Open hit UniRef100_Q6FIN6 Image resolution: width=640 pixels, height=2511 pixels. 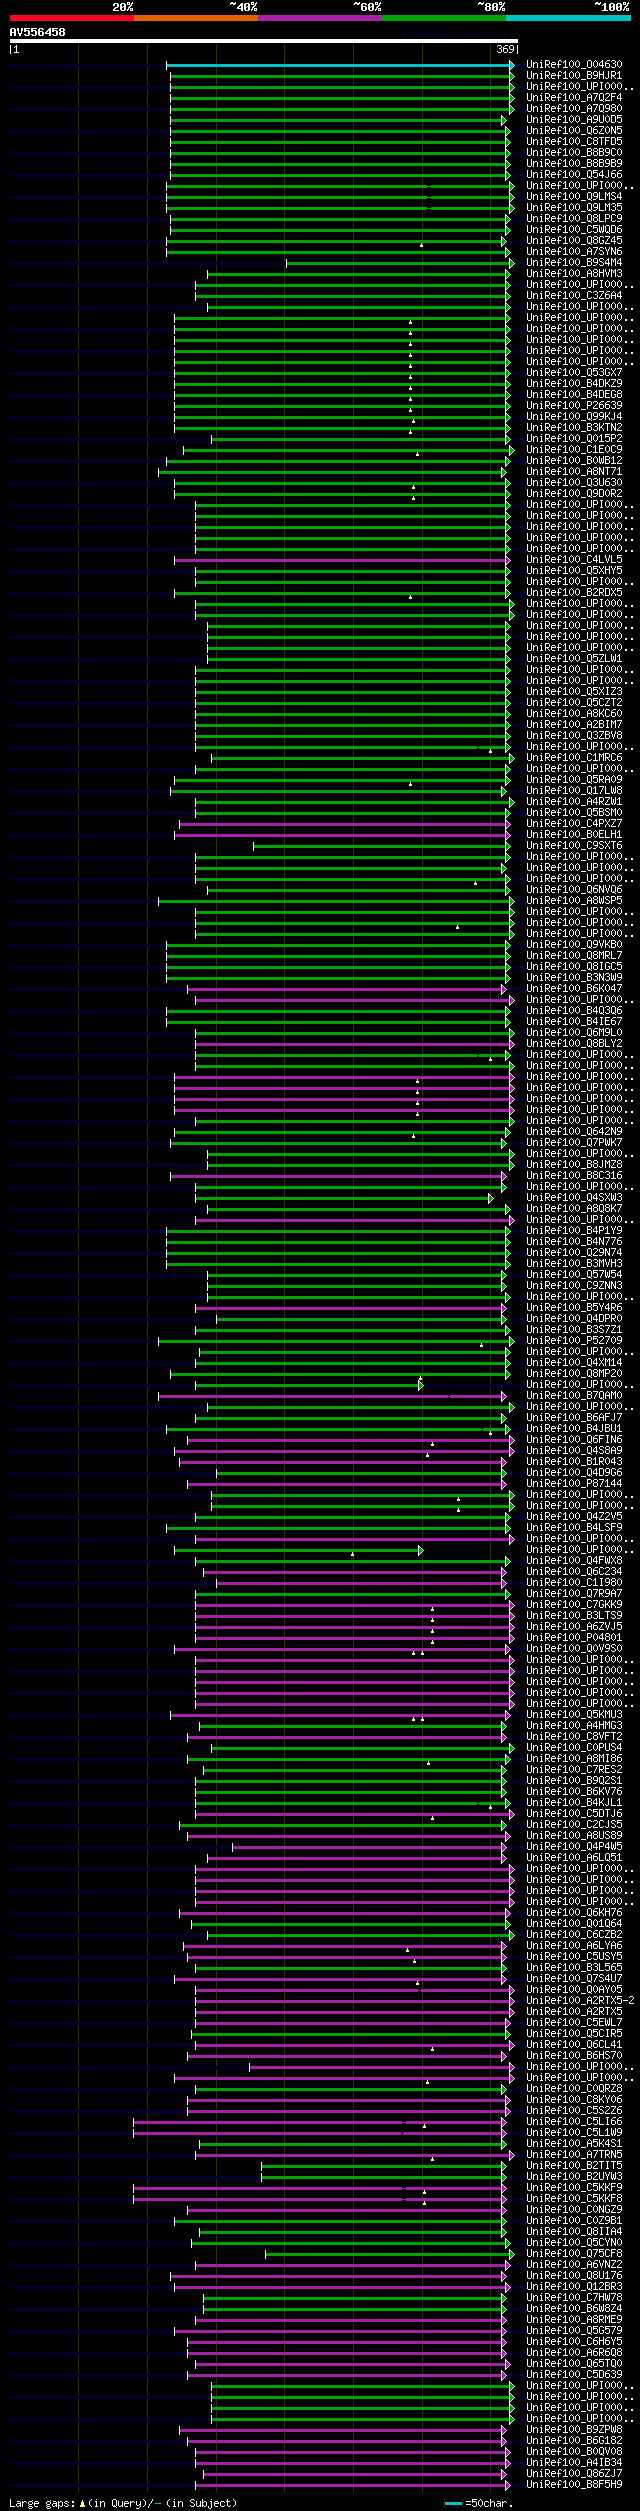click(574, 1440)
